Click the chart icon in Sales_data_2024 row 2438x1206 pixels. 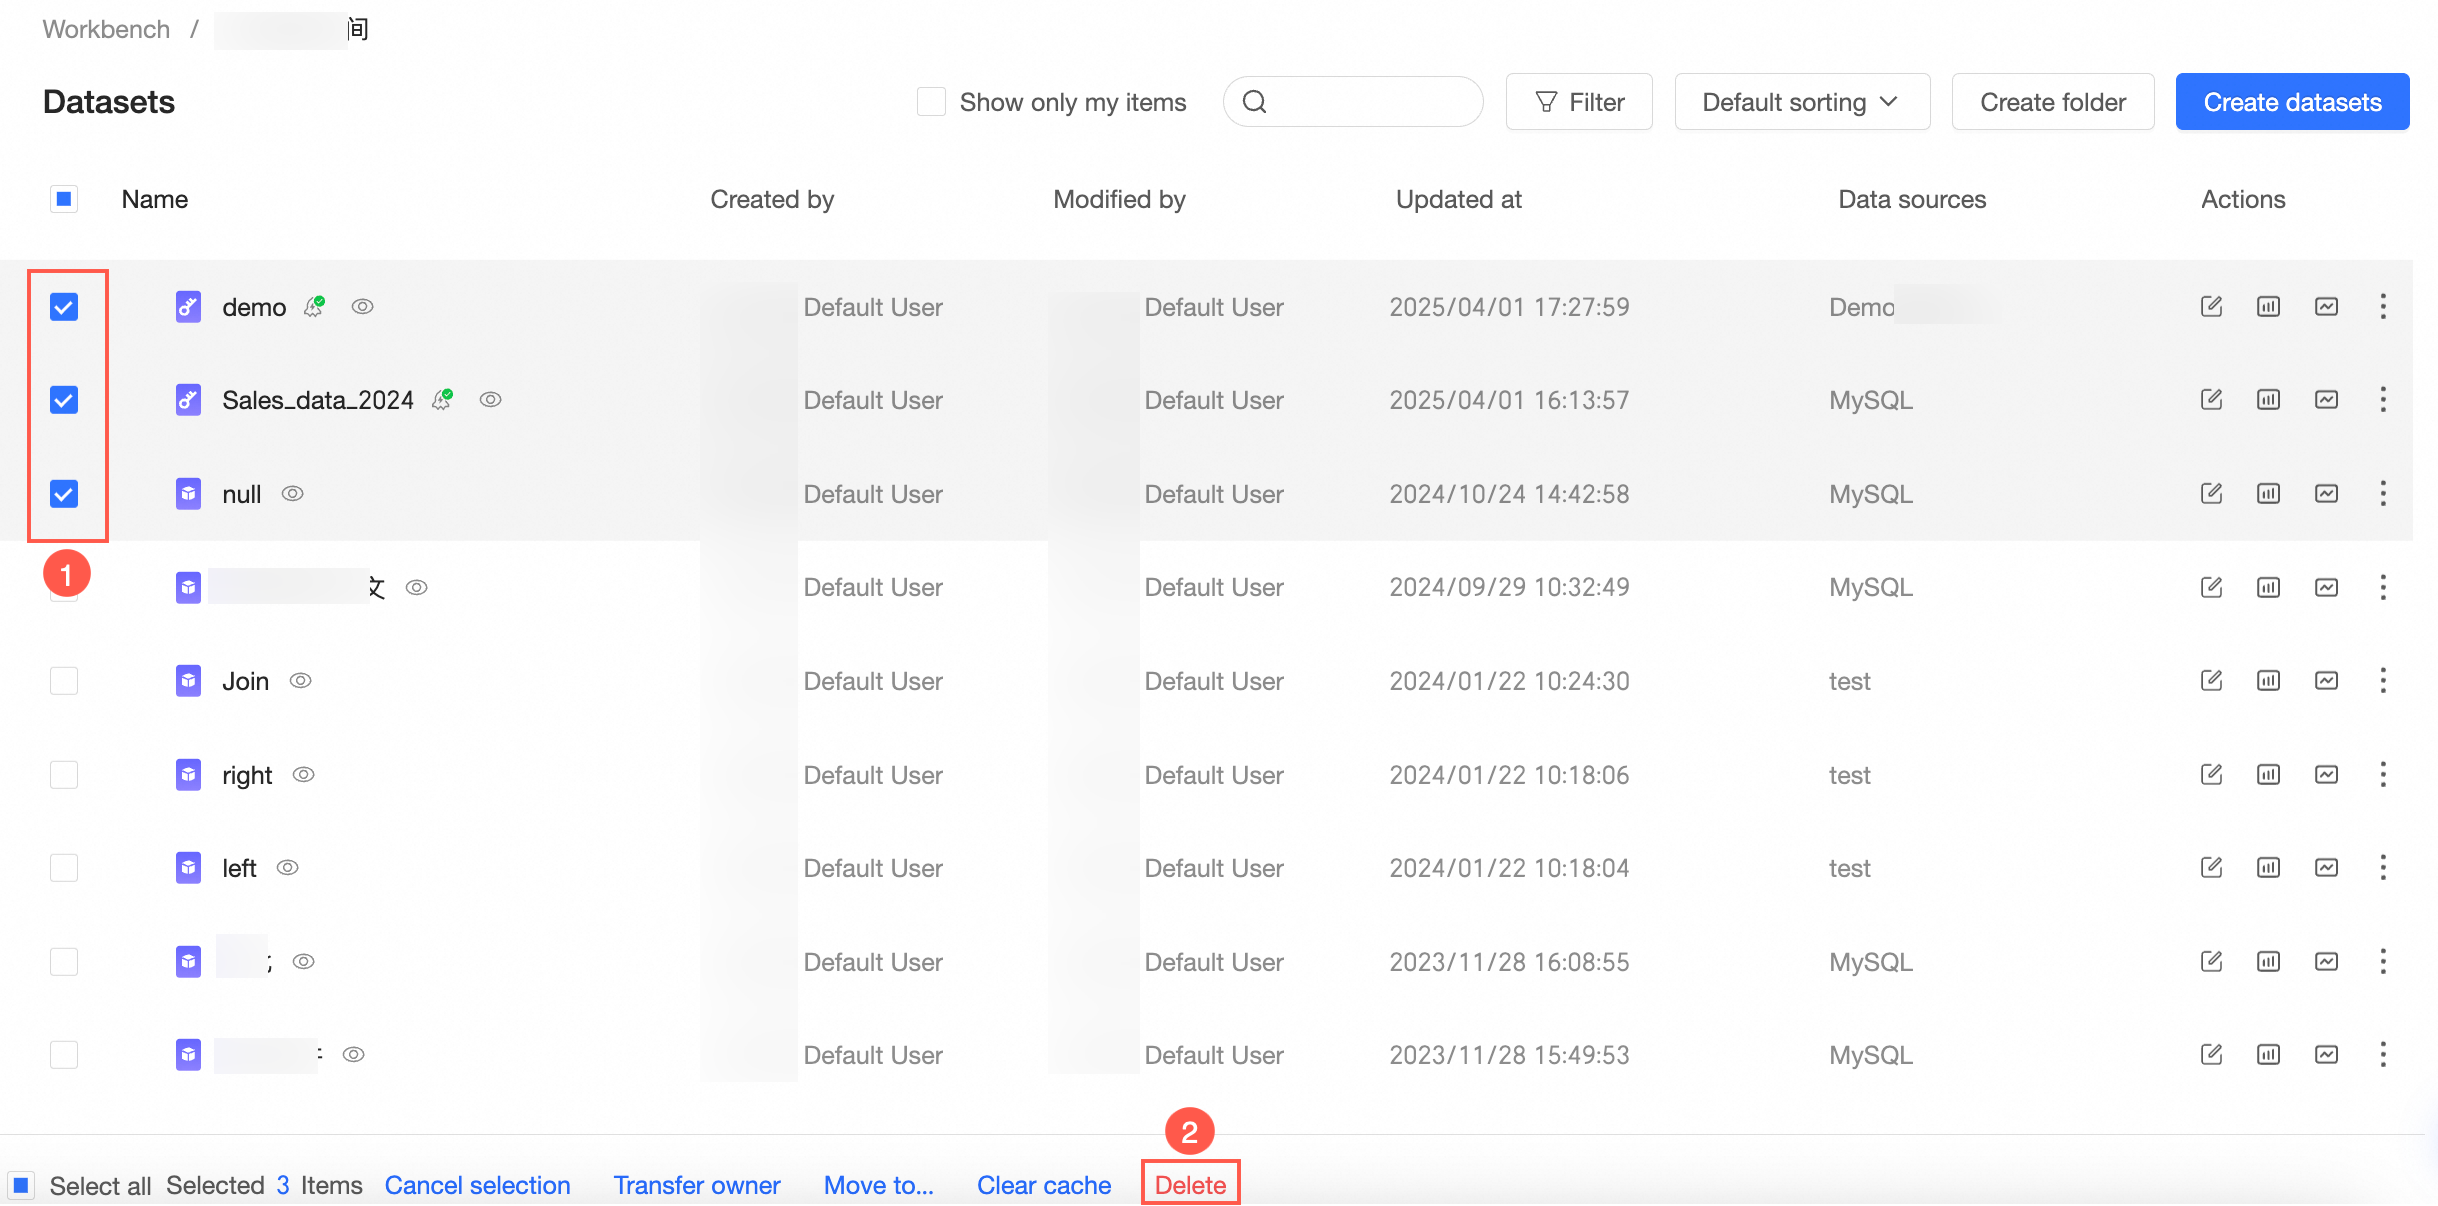[2268, 400]
